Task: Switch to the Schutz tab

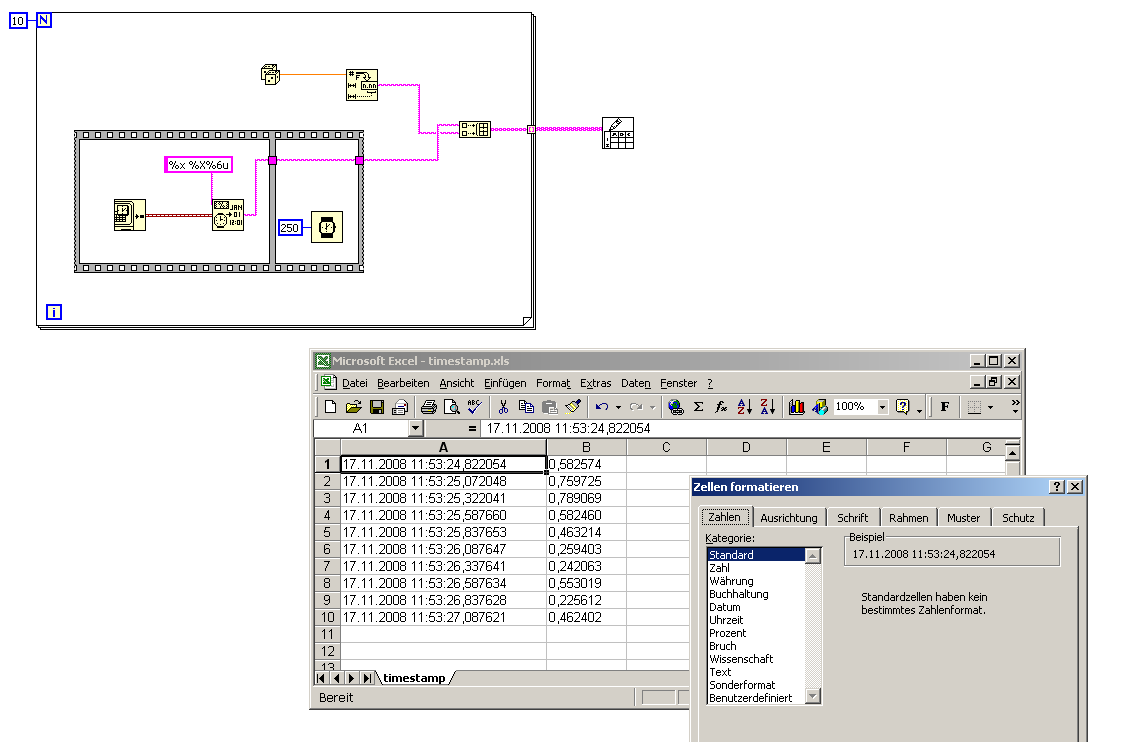Action: [1018, 518]
